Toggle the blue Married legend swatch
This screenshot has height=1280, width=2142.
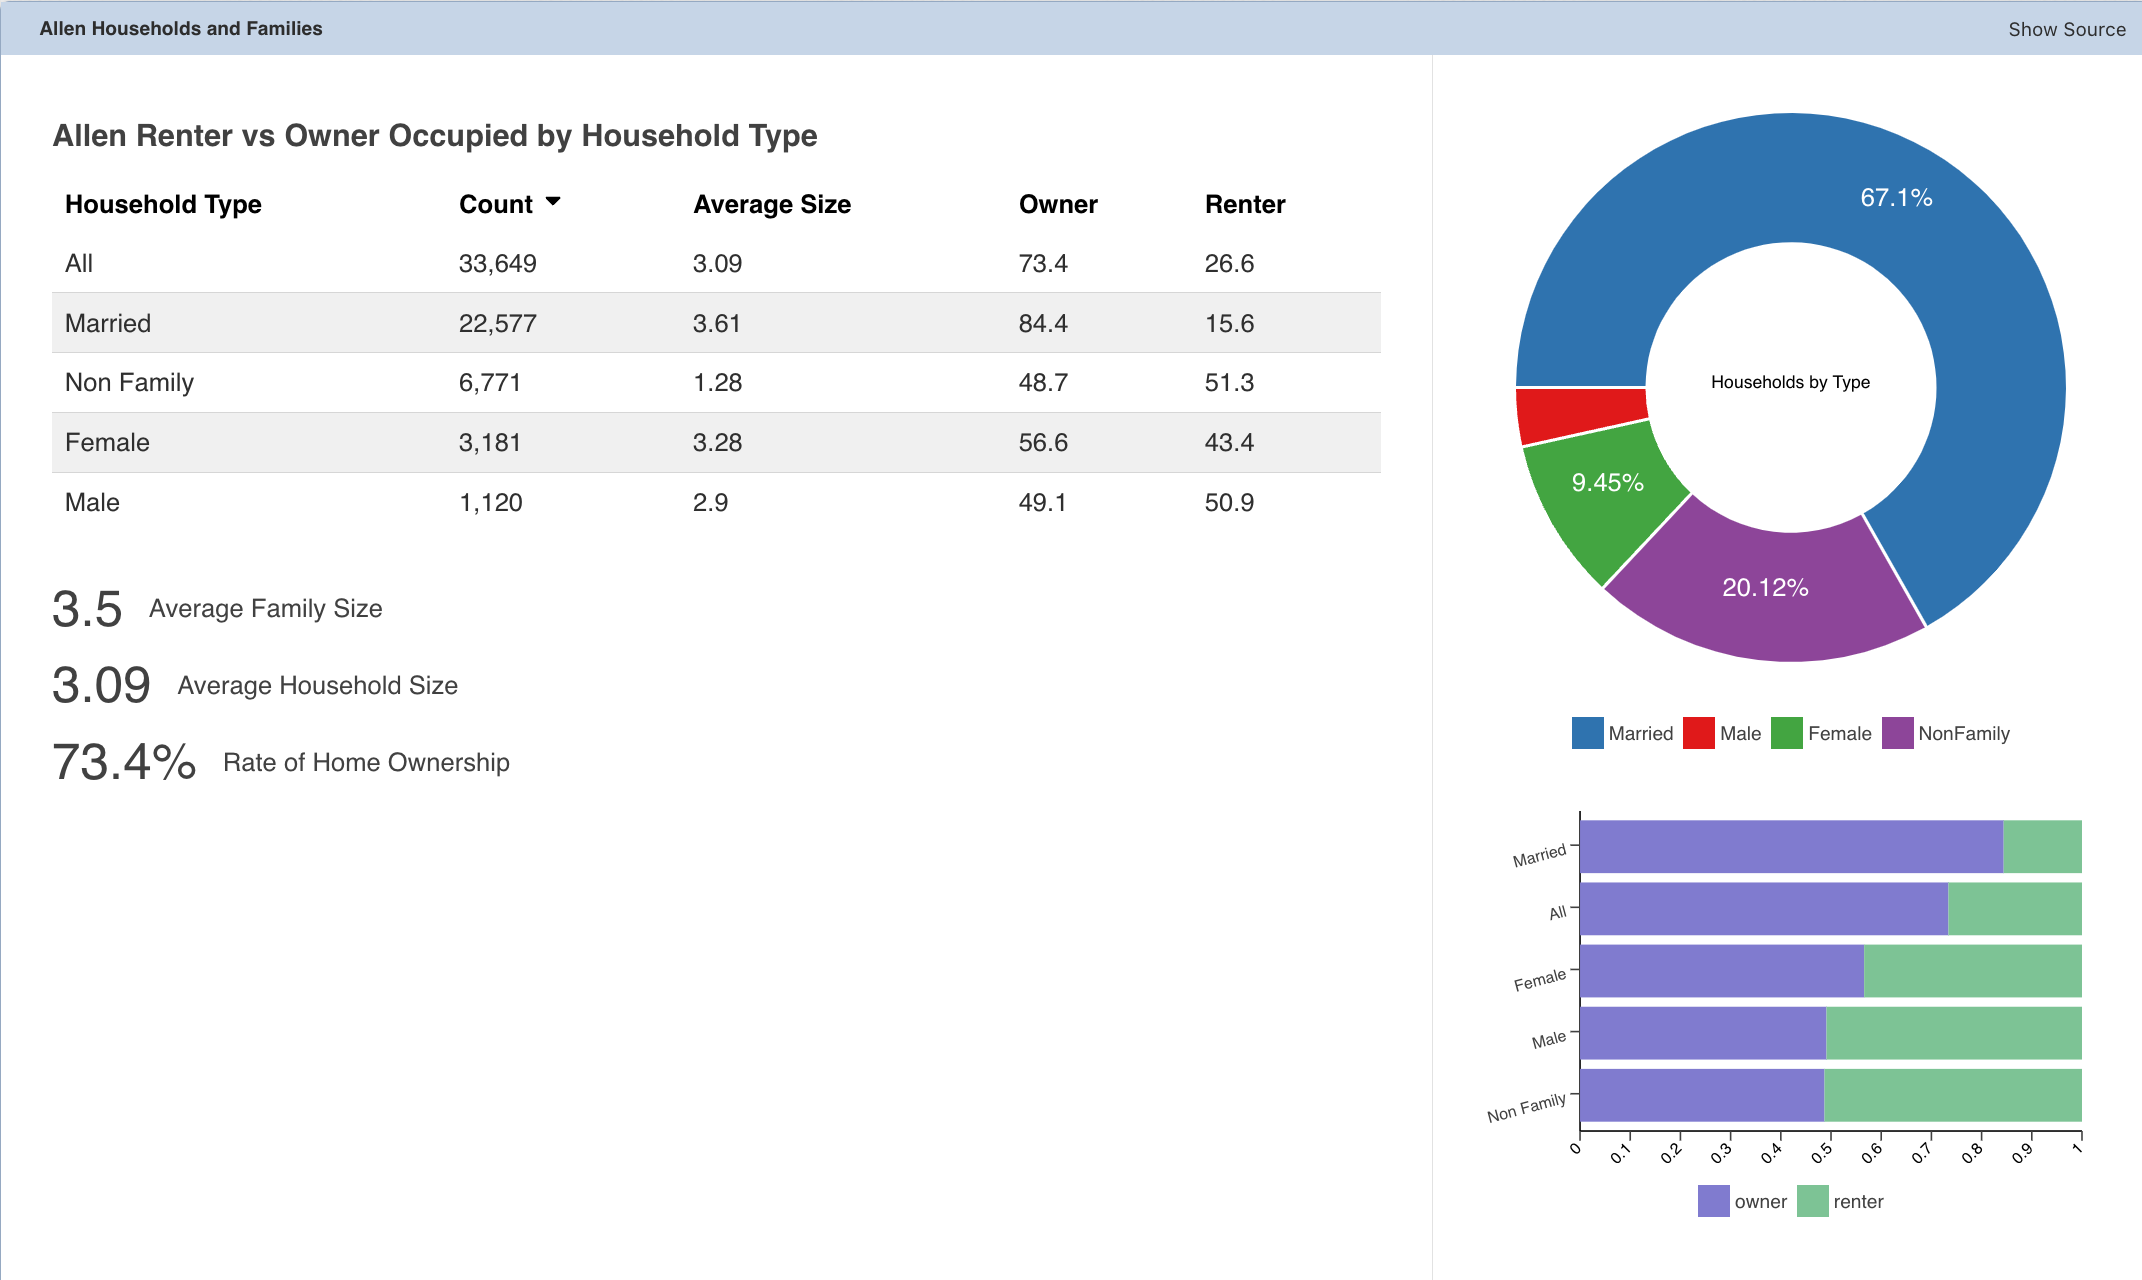coord(1587,733)
